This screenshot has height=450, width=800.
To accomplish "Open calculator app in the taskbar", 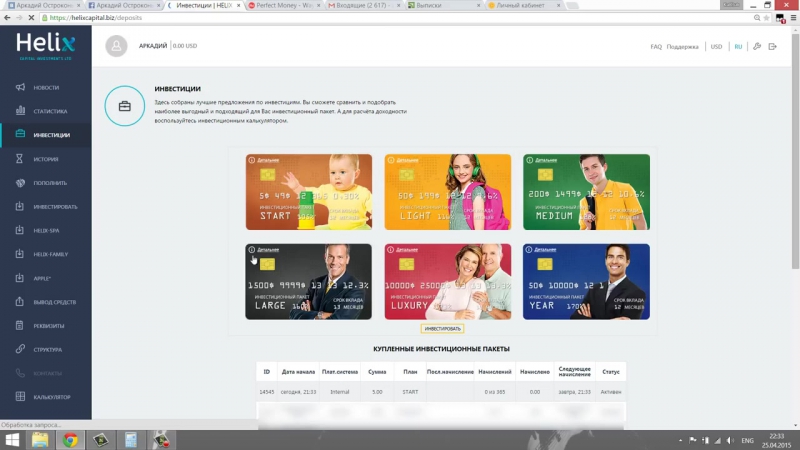I will pyautogui.click(x=131, y=440).
